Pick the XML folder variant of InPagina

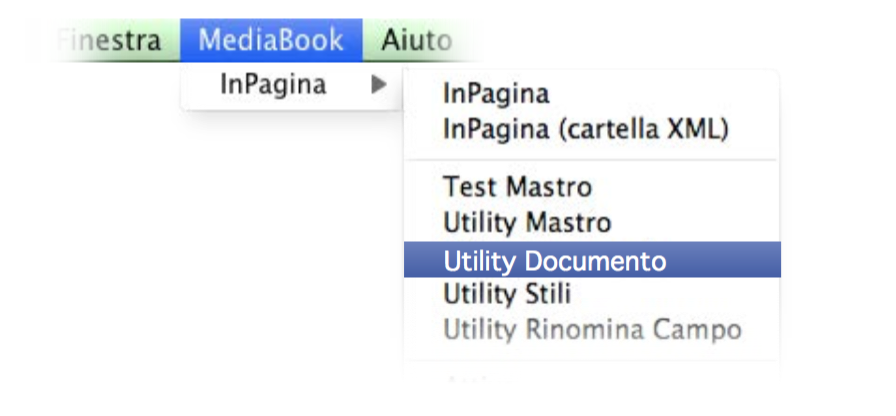click(585, 129)
